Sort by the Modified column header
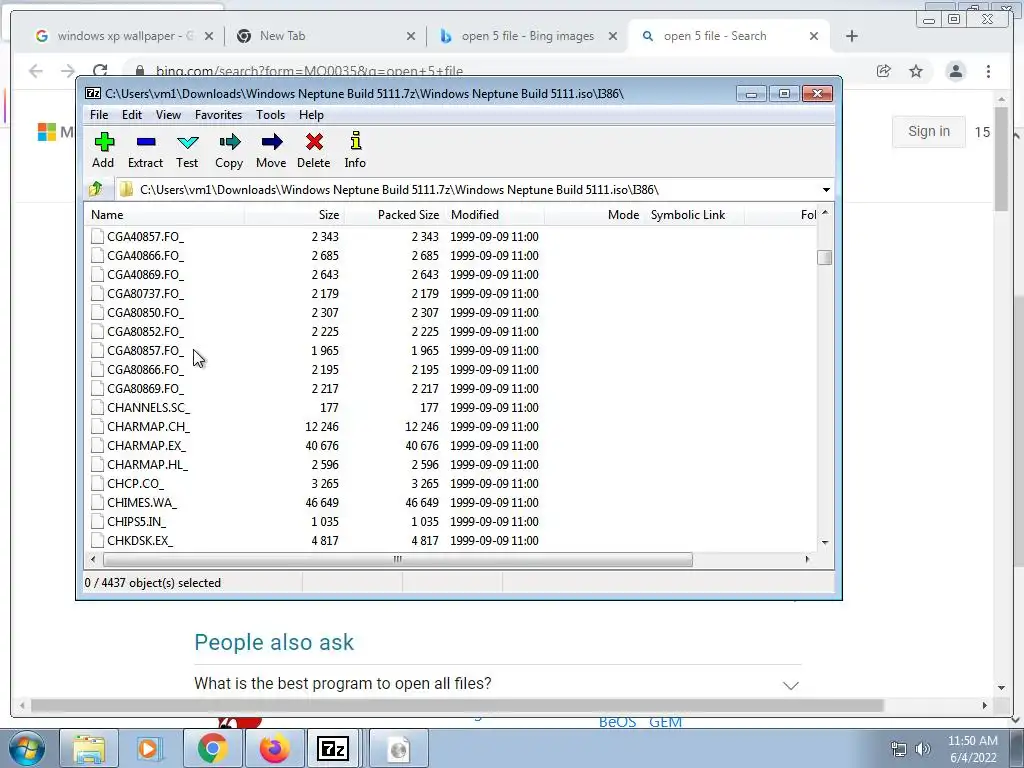The height and width of the screenshot is (768, 1024). [x=494, y=215]
